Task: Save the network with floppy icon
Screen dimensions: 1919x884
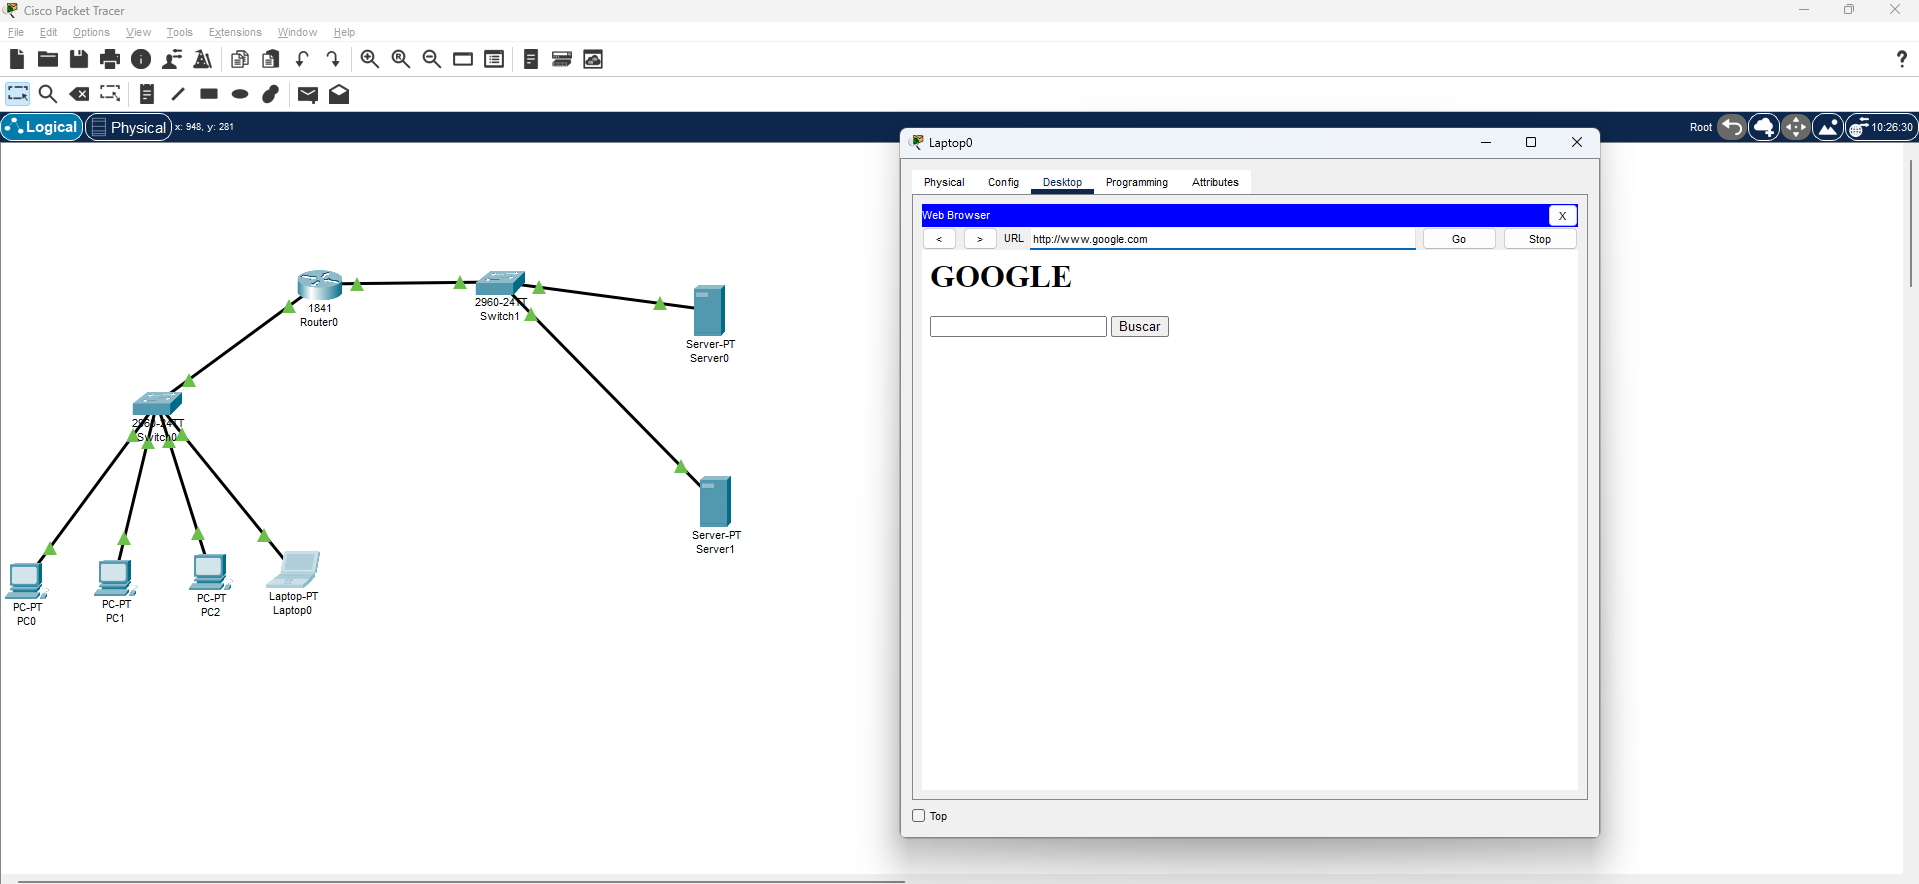Action: pos(78,59)
